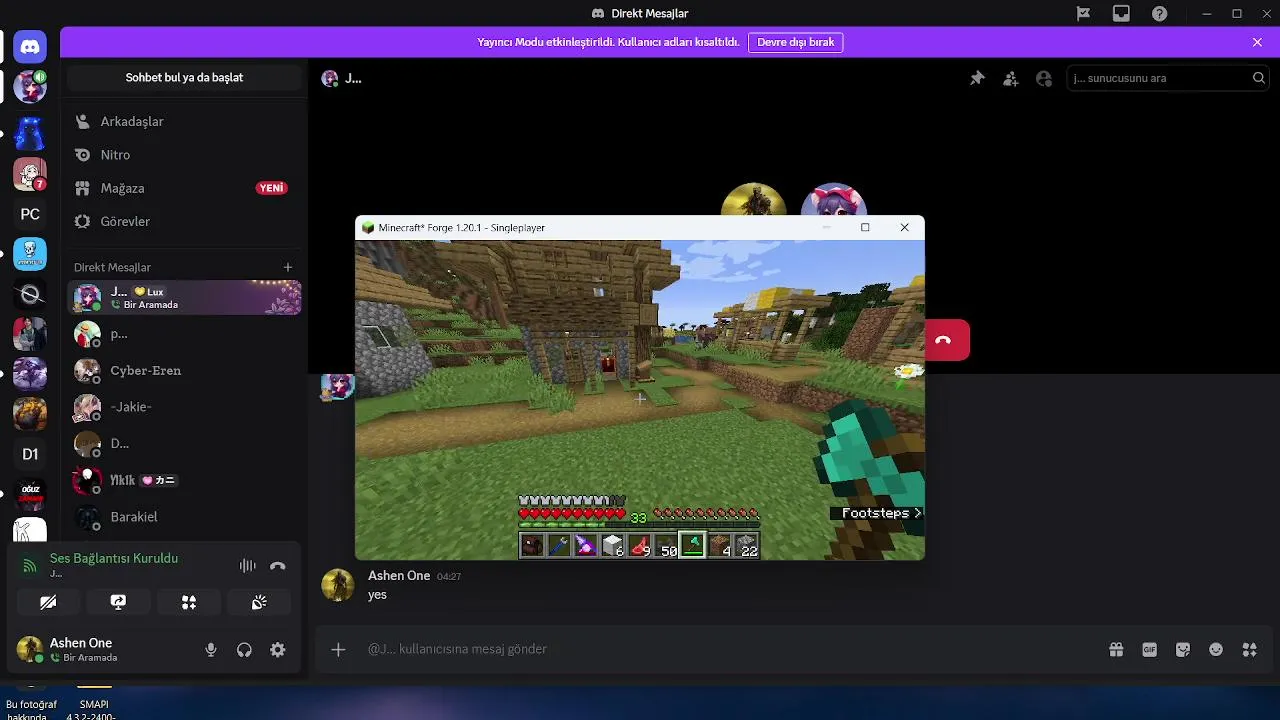Deafen using the headphones icon
The height and width of the screenshot is (720, 1280).
point(244,650)
